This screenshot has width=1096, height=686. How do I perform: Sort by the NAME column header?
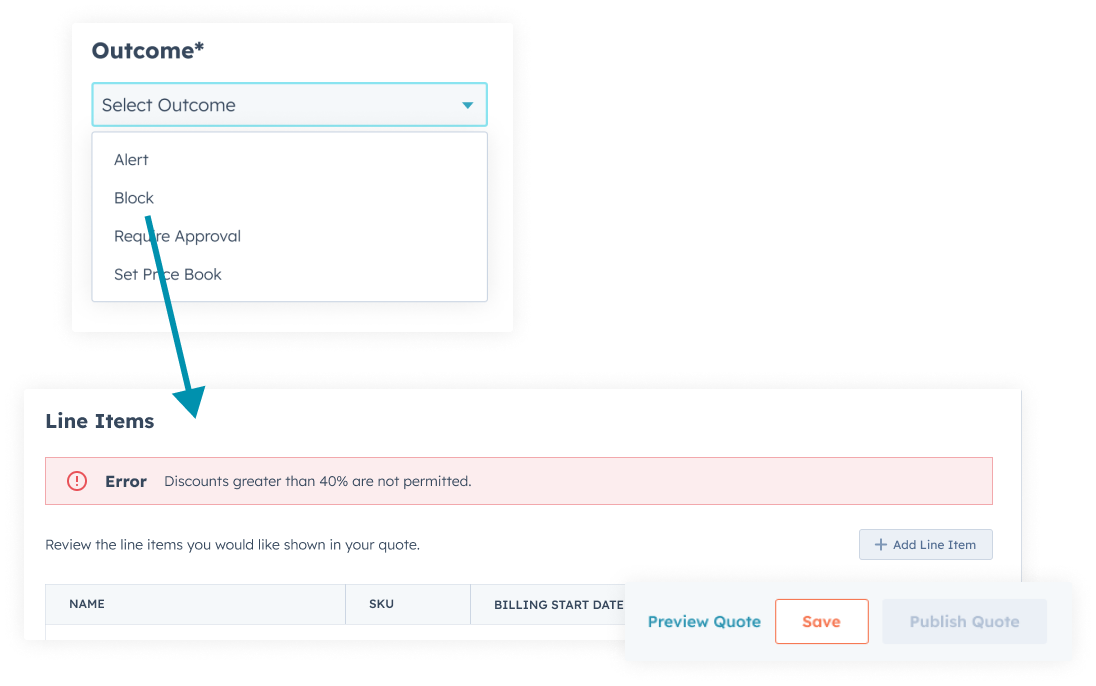87,604
